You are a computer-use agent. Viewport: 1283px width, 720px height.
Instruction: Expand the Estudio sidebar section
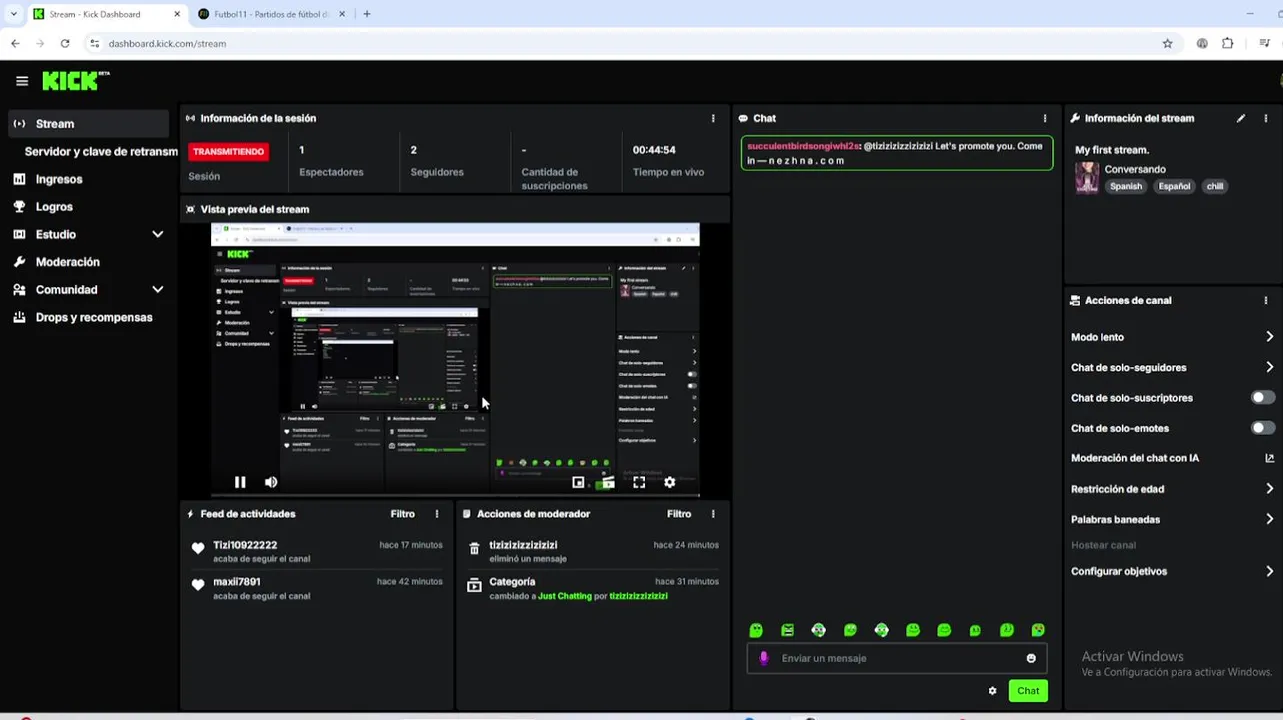pos(157,234)
